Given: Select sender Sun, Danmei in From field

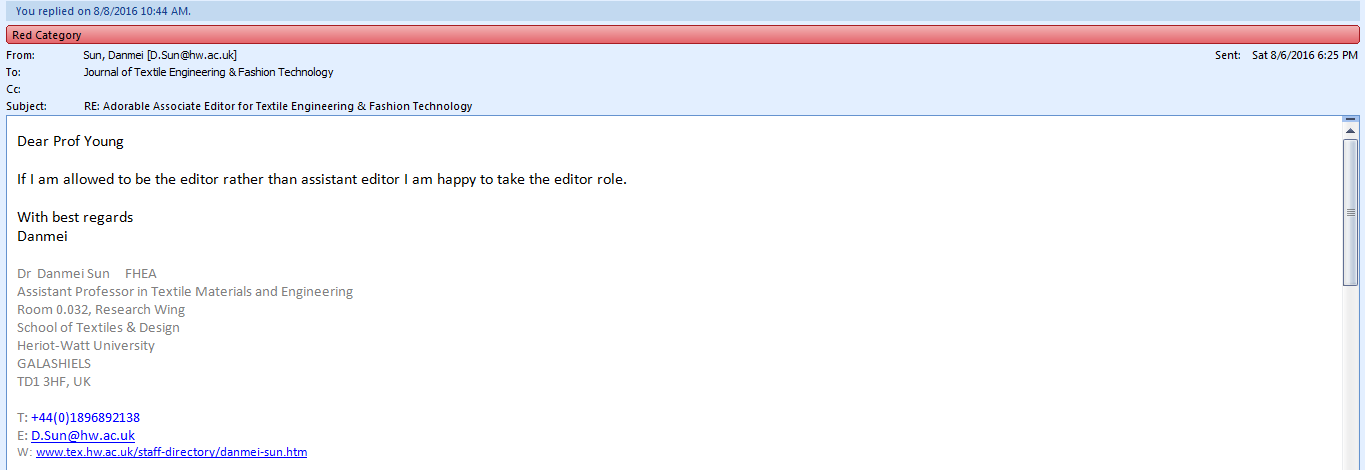Looking at the screenshot, I should tap(160, 55).
